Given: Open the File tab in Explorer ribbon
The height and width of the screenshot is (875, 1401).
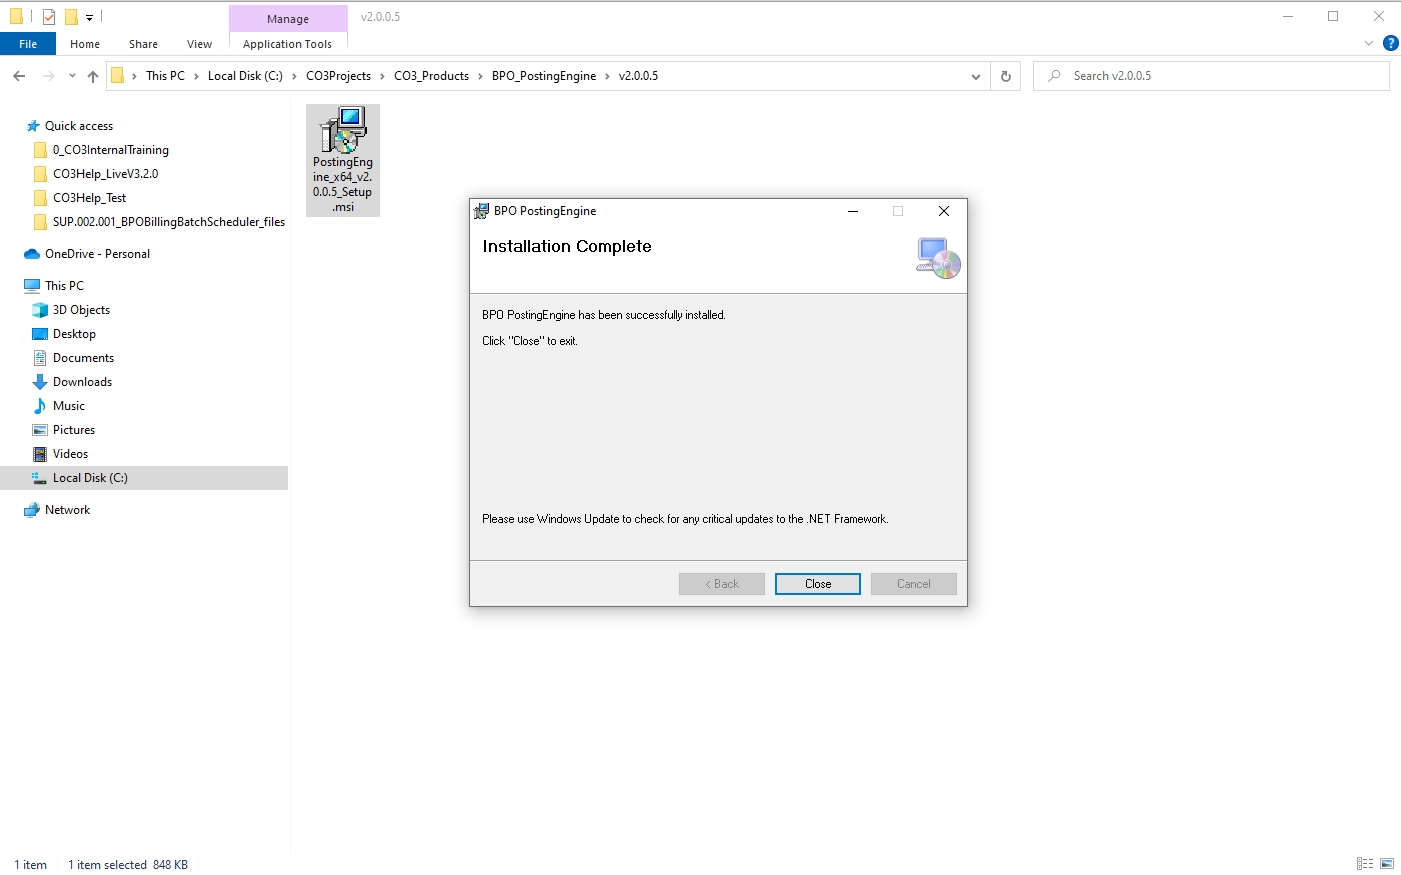Looking at the screenshot, I should pos(28,44).
